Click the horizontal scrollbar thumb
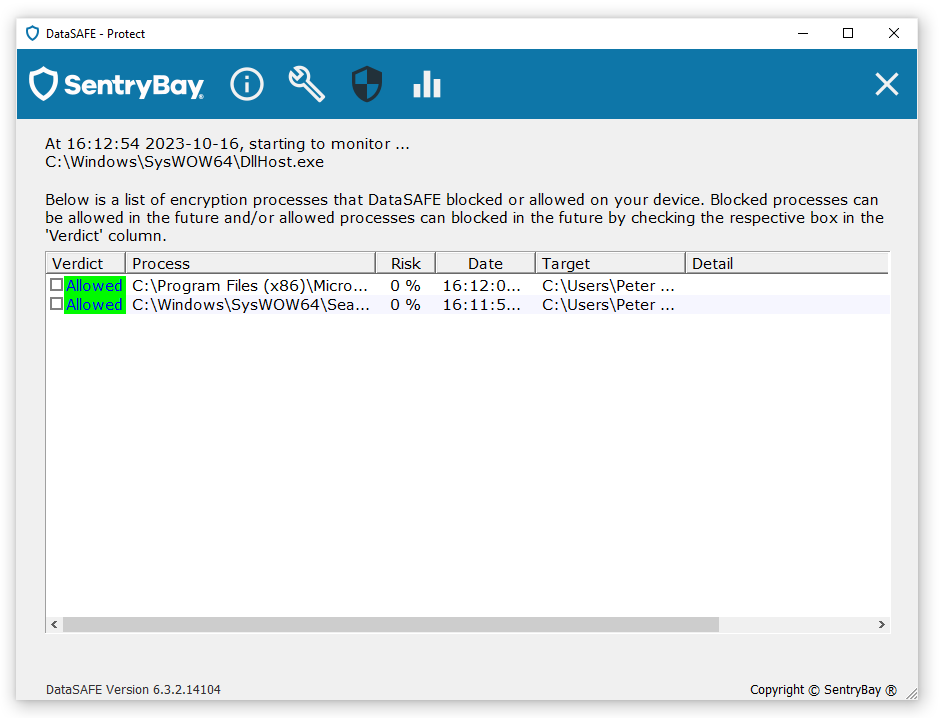939x718 pixels. [390, 624]
